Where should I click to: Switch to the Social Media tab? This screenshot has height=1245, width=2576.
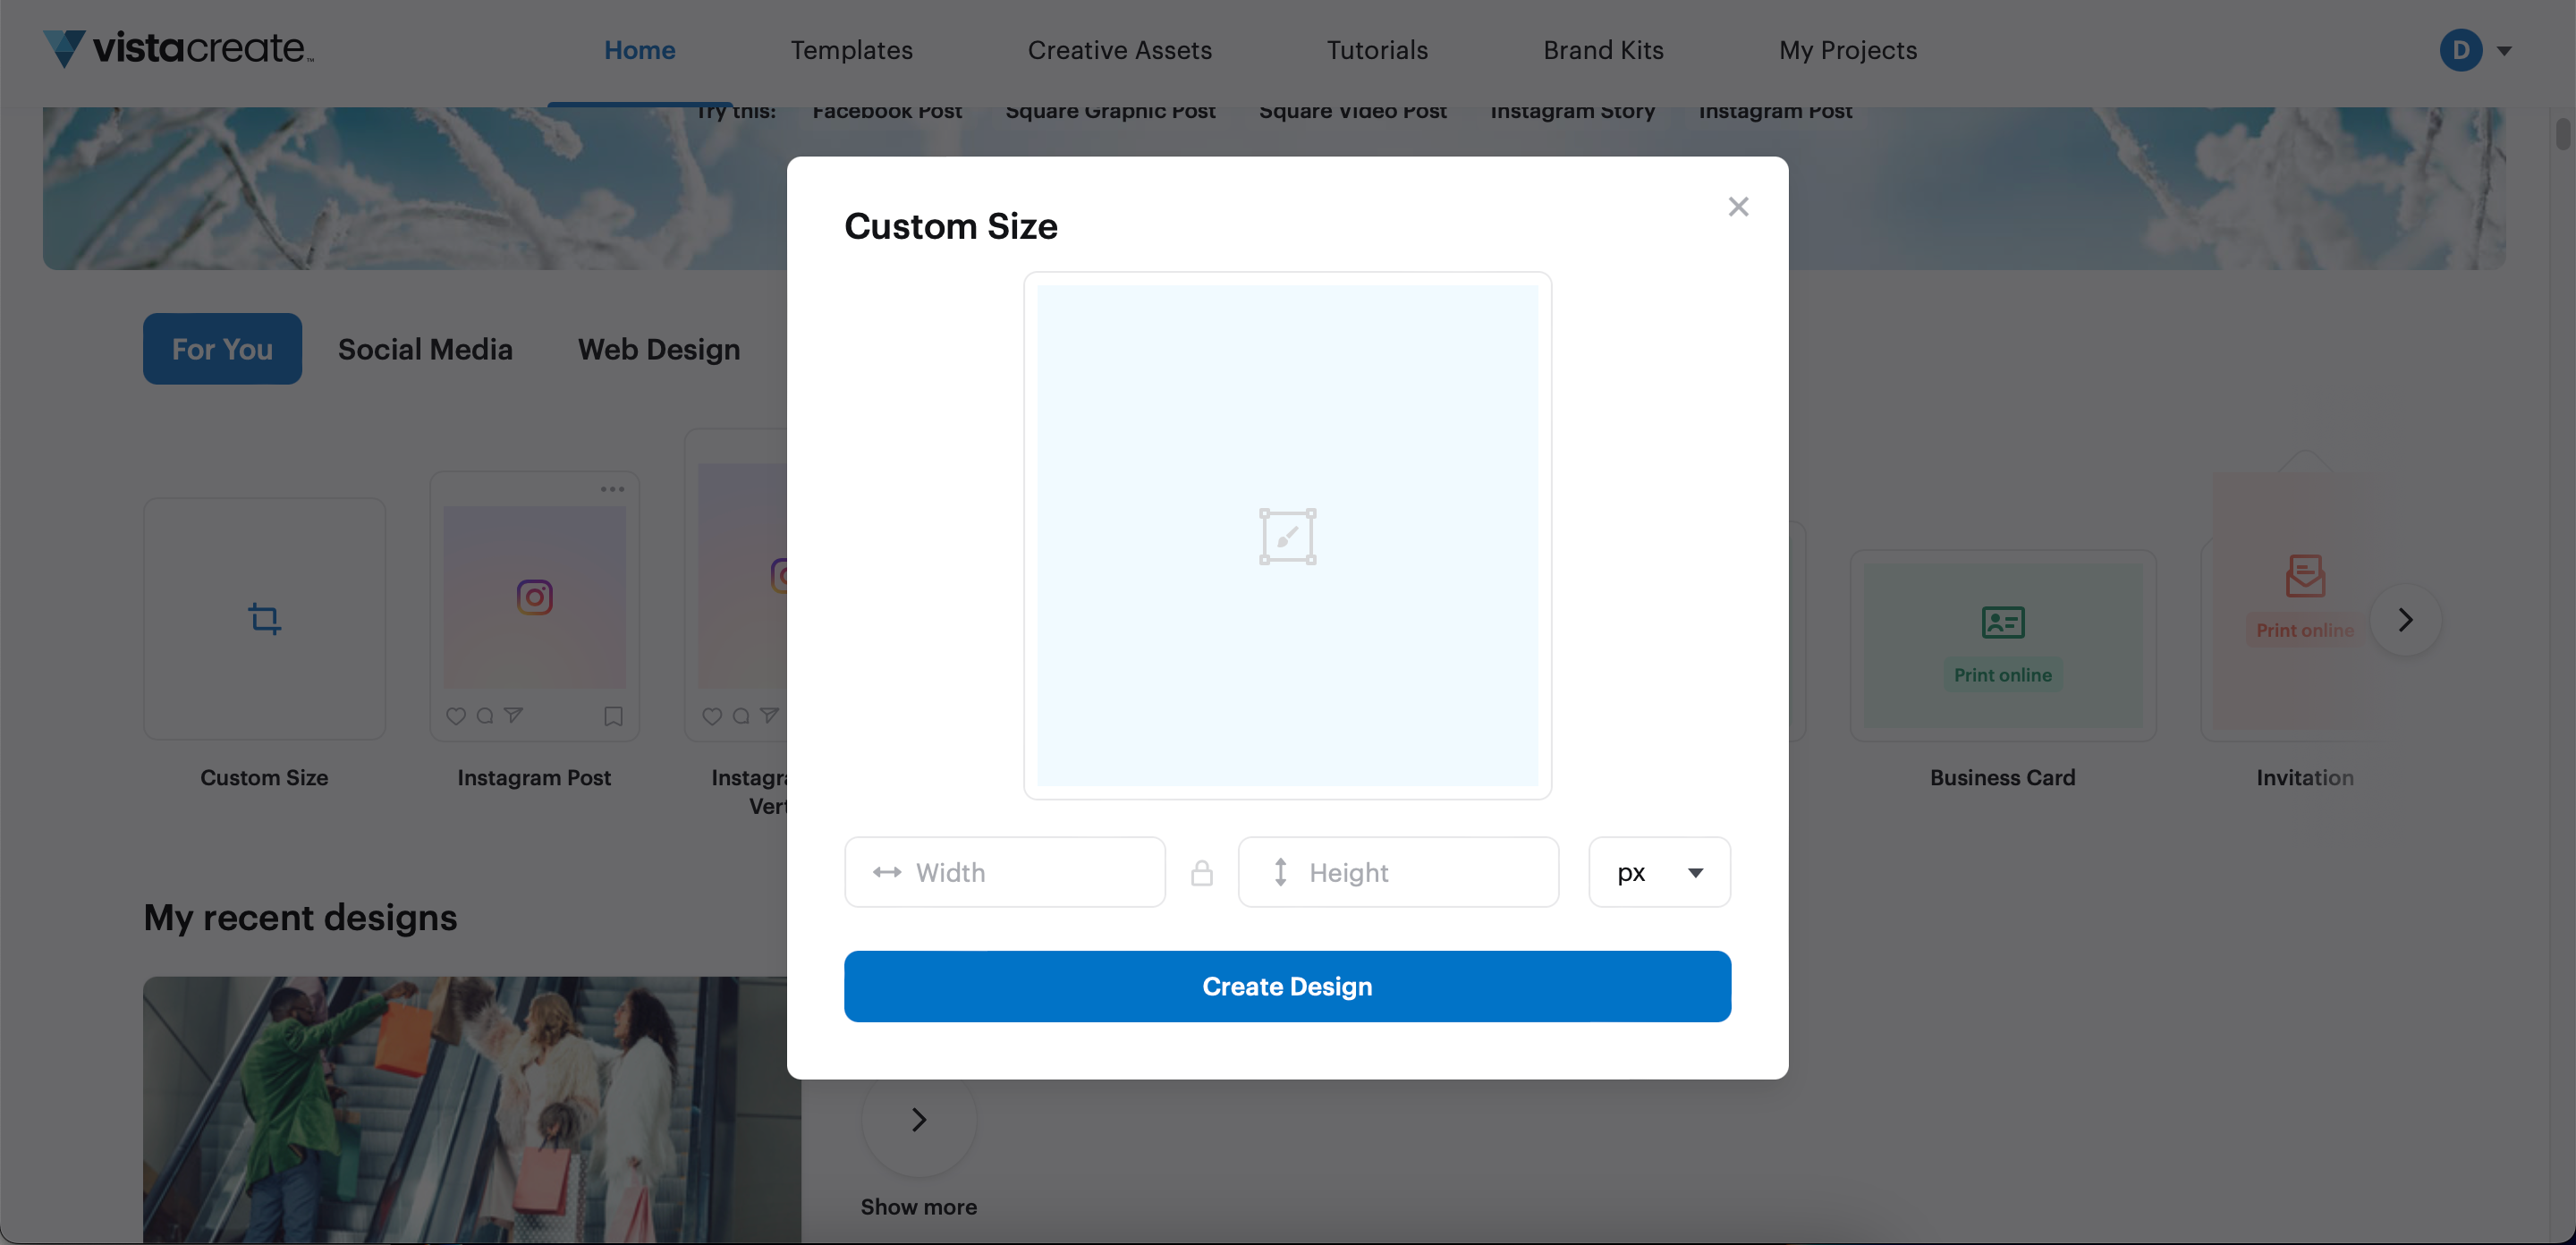(425, 349)
